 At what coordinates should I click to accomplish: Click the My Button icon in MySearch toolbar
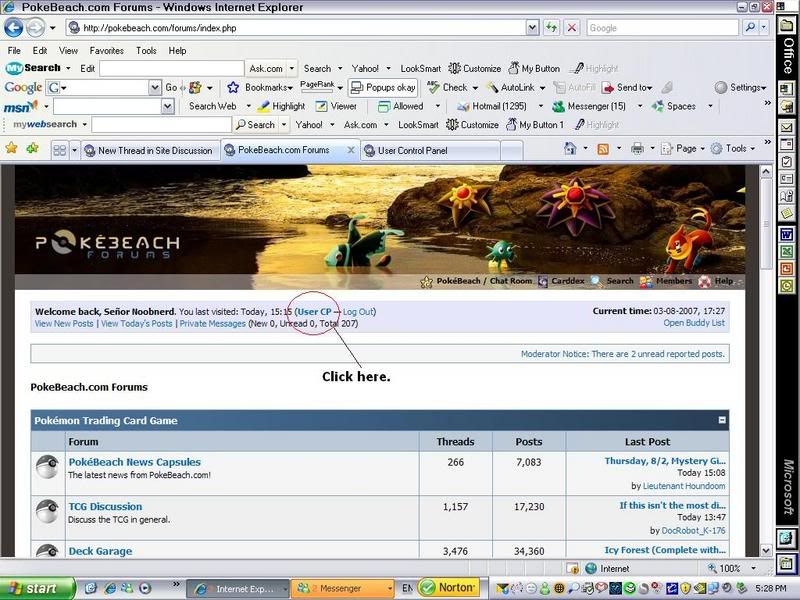click(x=534, y=68)
